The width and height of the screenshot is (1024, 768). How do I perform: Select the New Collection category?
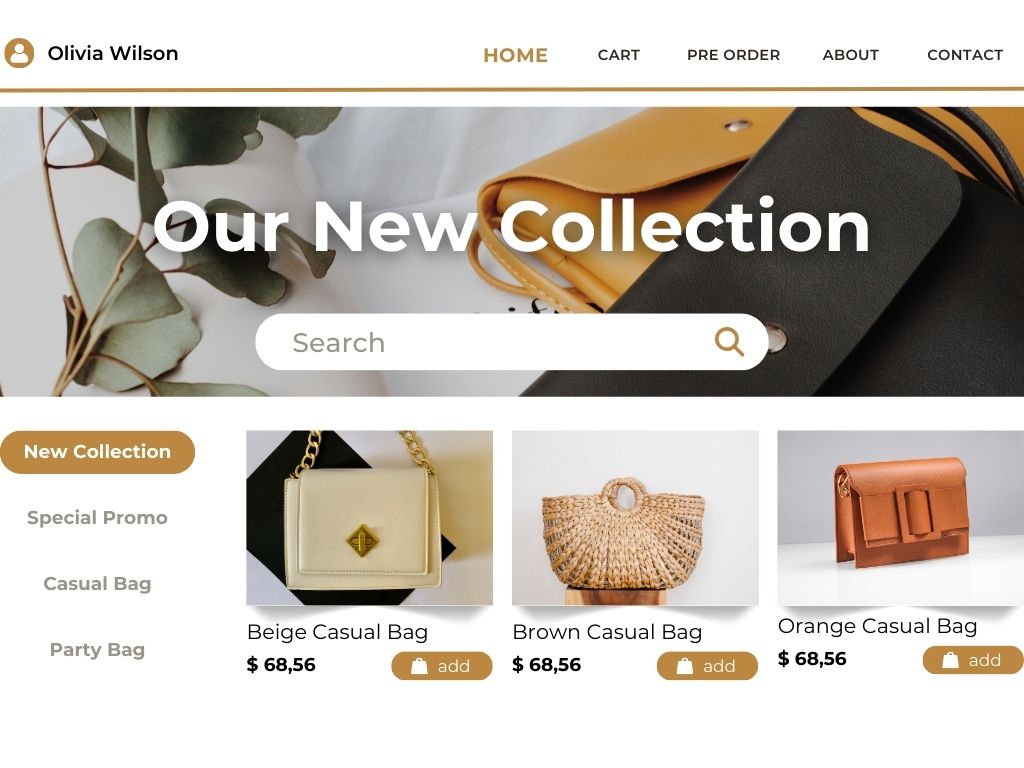point(97,452)
